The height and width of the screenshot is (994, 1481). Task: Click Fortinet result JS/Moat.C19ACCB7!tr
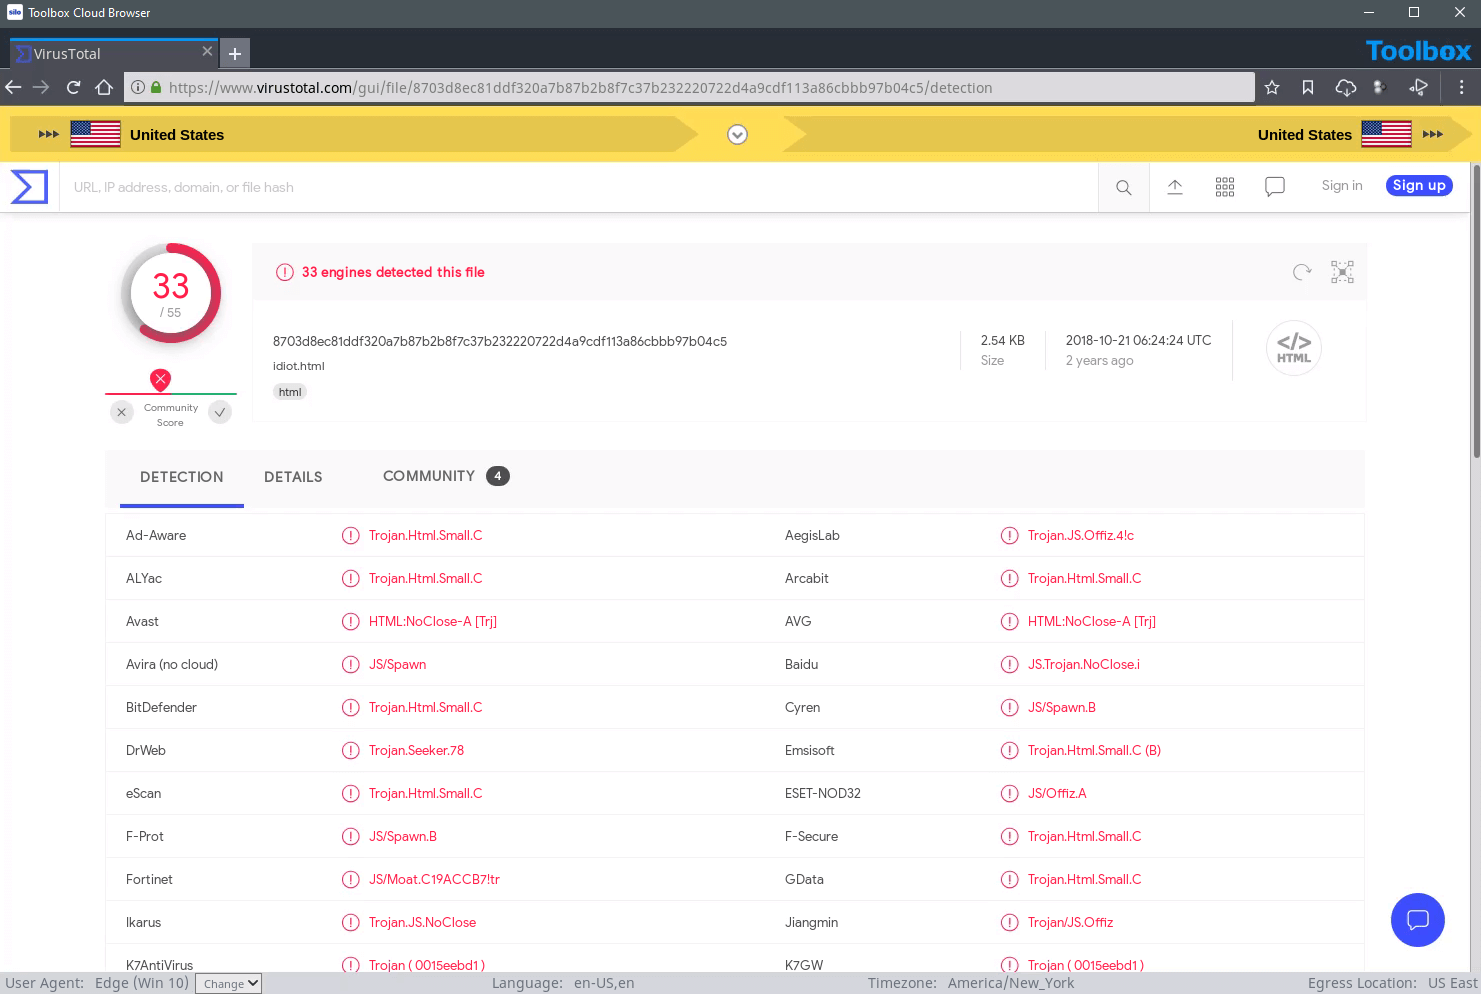434,880
